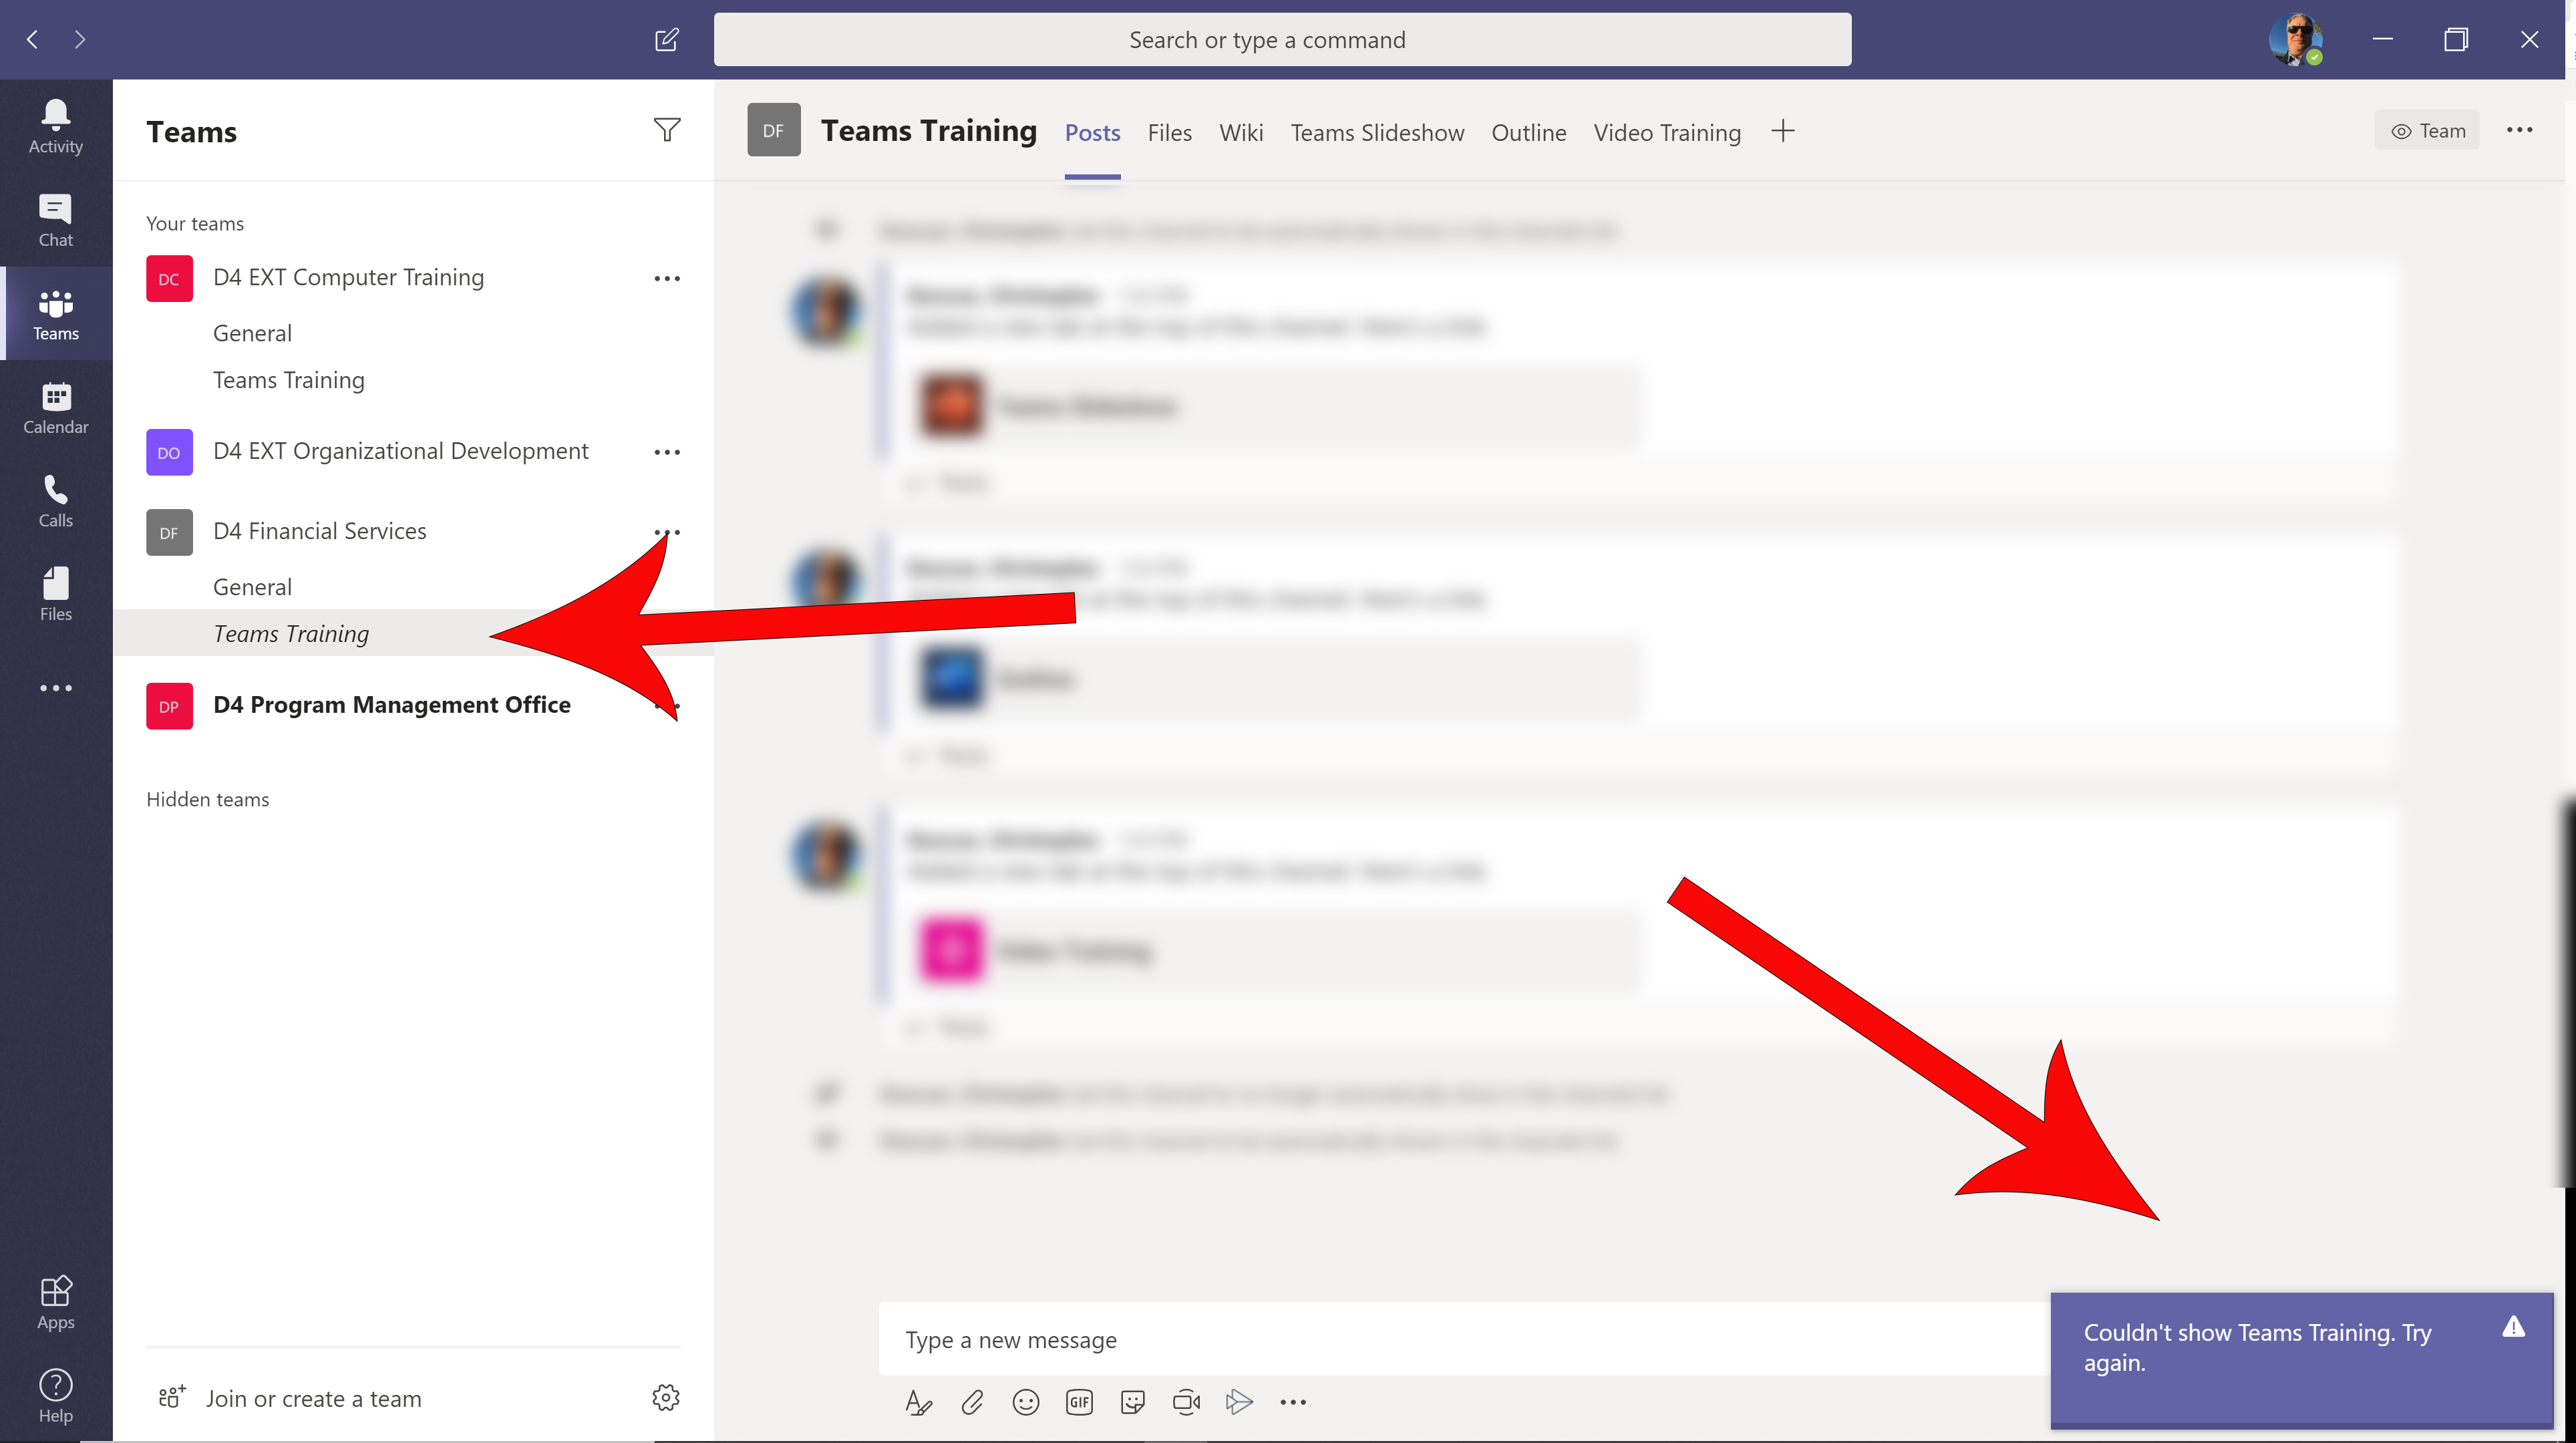This screenshot has height=1443, width=2576.
Task: Expand D4 Program Management Office team
Action: click(391, 704)
